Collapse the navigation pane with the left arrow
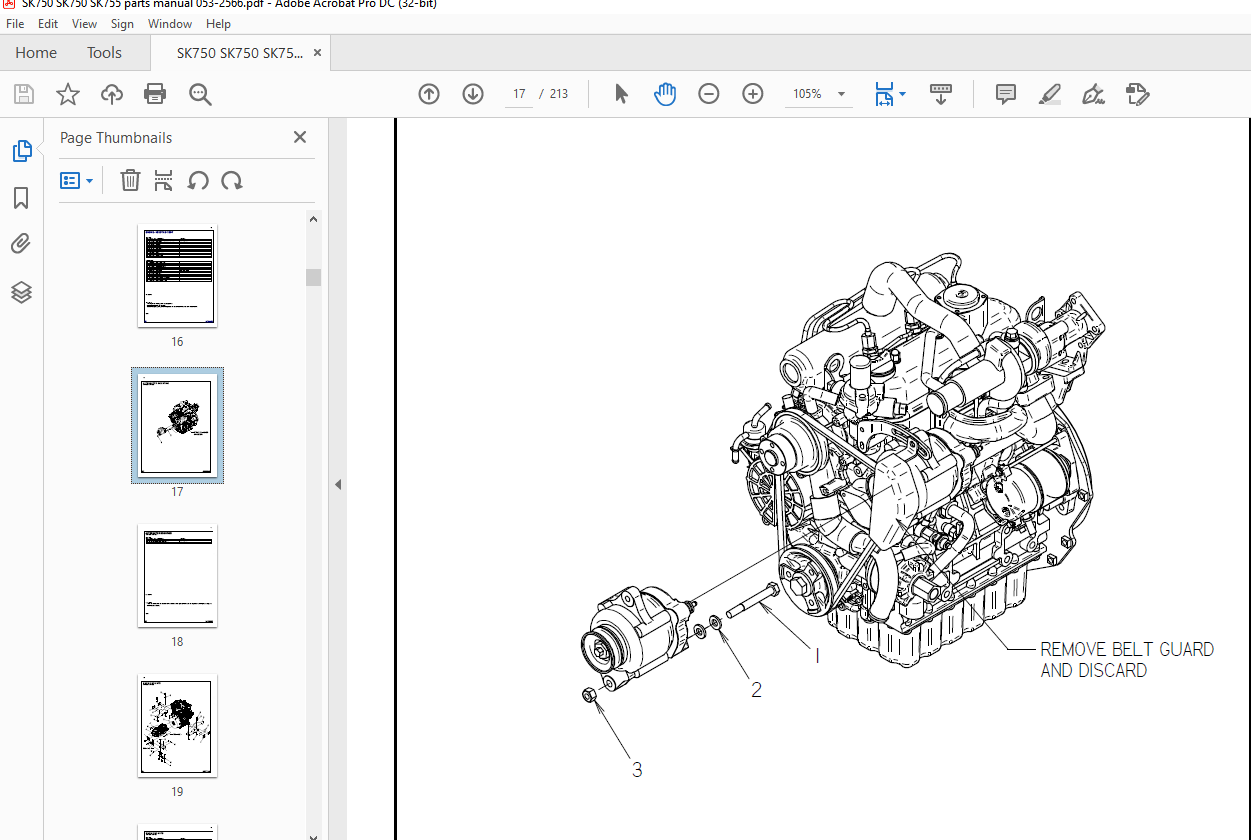The image size is (1251, 840). point(337,484)
